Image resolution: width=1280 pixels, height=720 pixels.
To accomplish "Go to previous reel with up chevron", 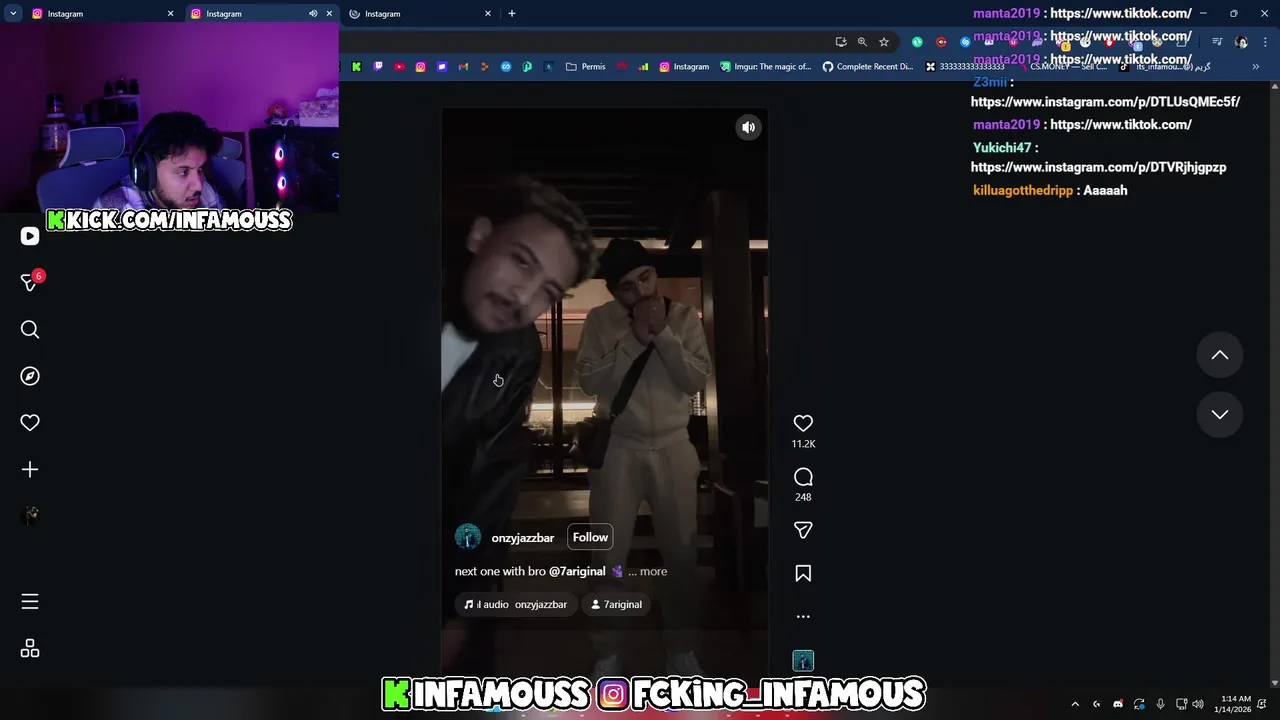I will pyautogui.click(x=1220, y=355).
